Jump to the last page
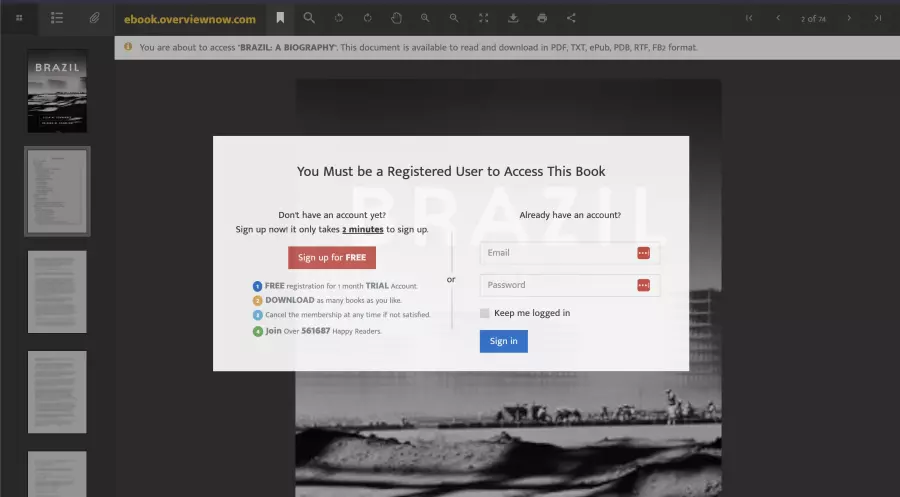The image size is (900, 497). [x=878, y=18]
